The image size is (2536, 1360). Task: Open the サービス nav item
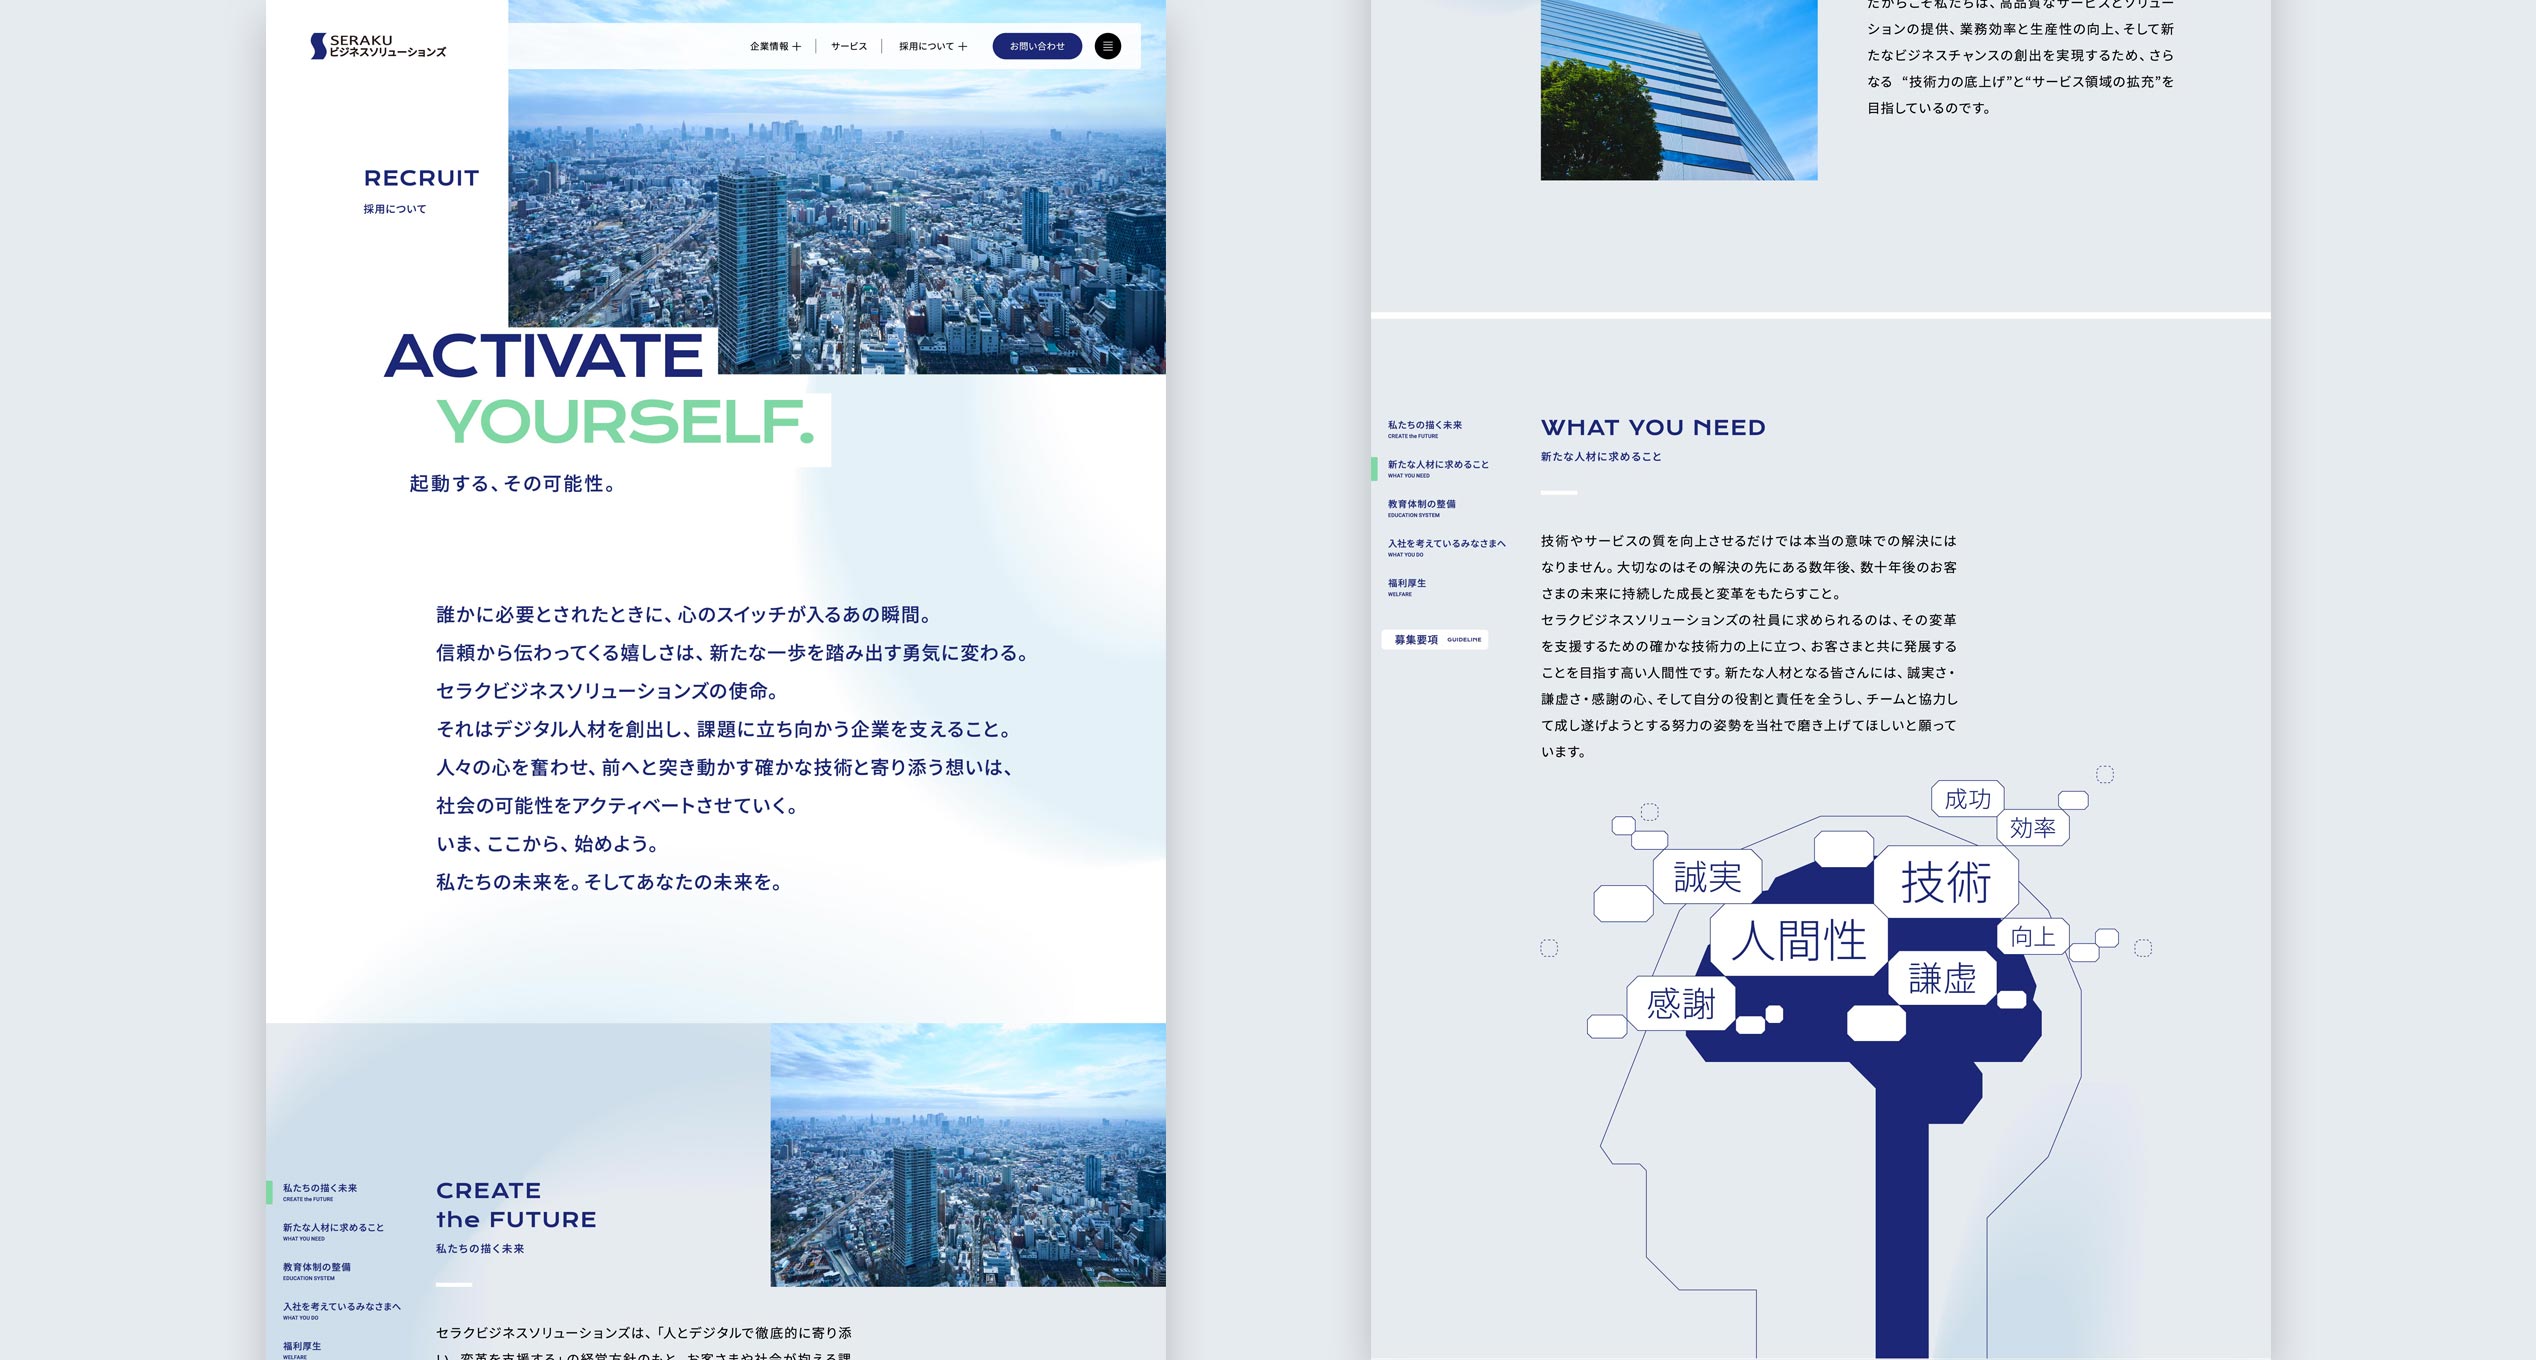pyautogui.click(x=848, y=46)
